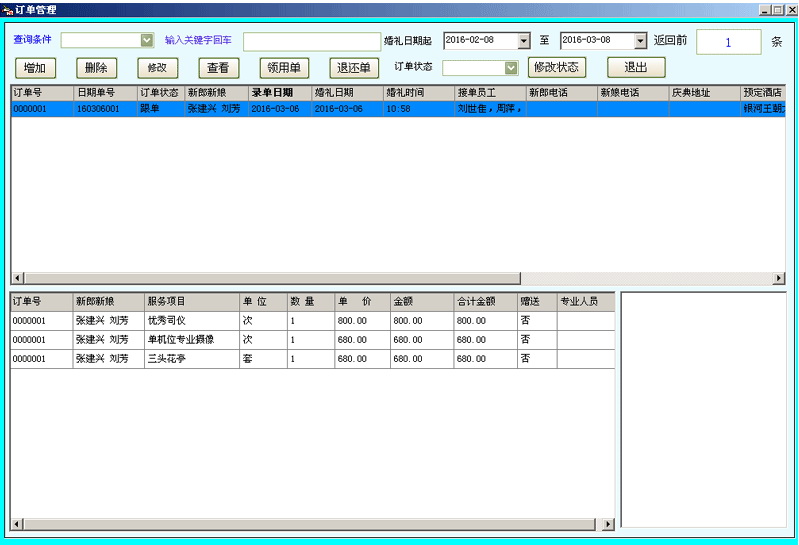This screenshot has height=545, width=799.
Task: Select the 单机位专业摄像 service row
Action: [312, 340]
